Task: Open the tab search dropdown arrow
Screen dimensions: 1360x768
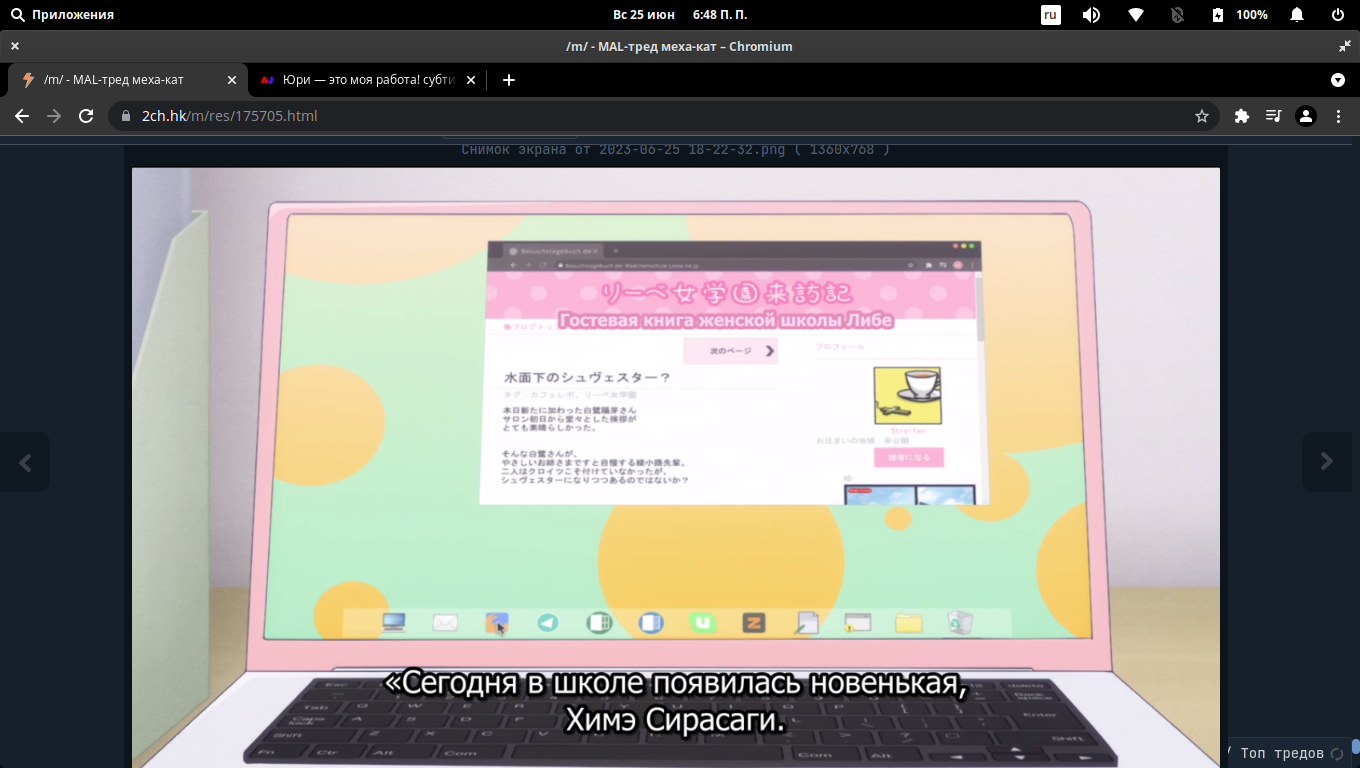Action: point(1338,80)
